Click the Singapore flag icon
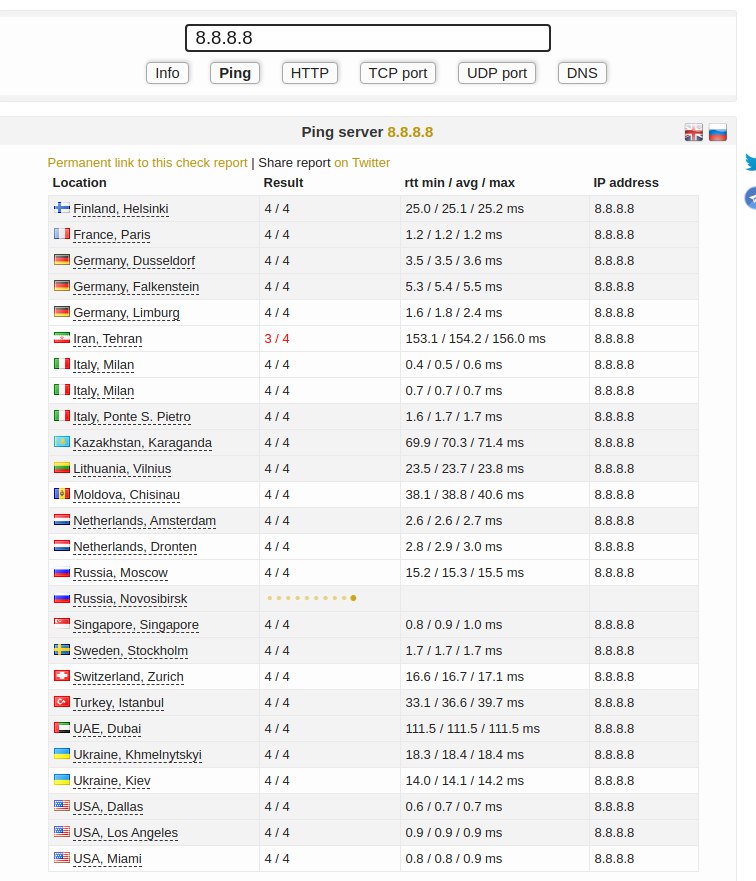This screenshot has width=756, height=881. click(x=62, y=624)
